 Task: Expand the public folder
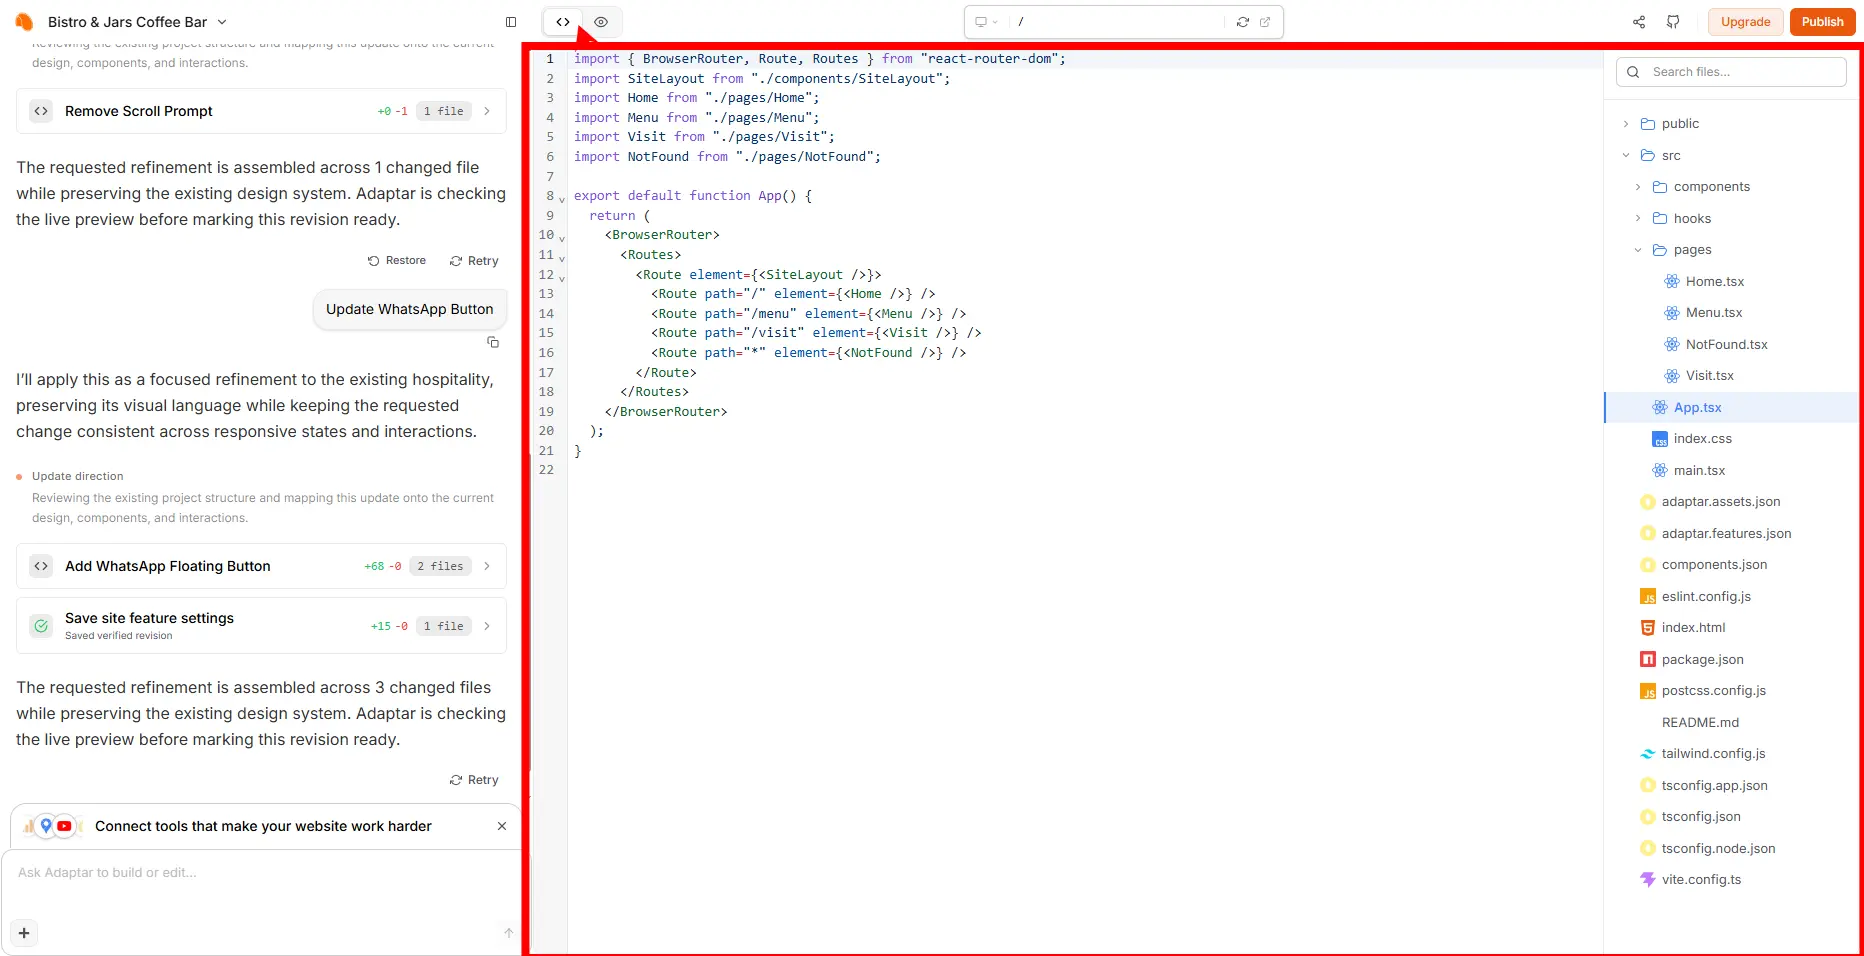pyautogui.click(x=1731, y=124)
